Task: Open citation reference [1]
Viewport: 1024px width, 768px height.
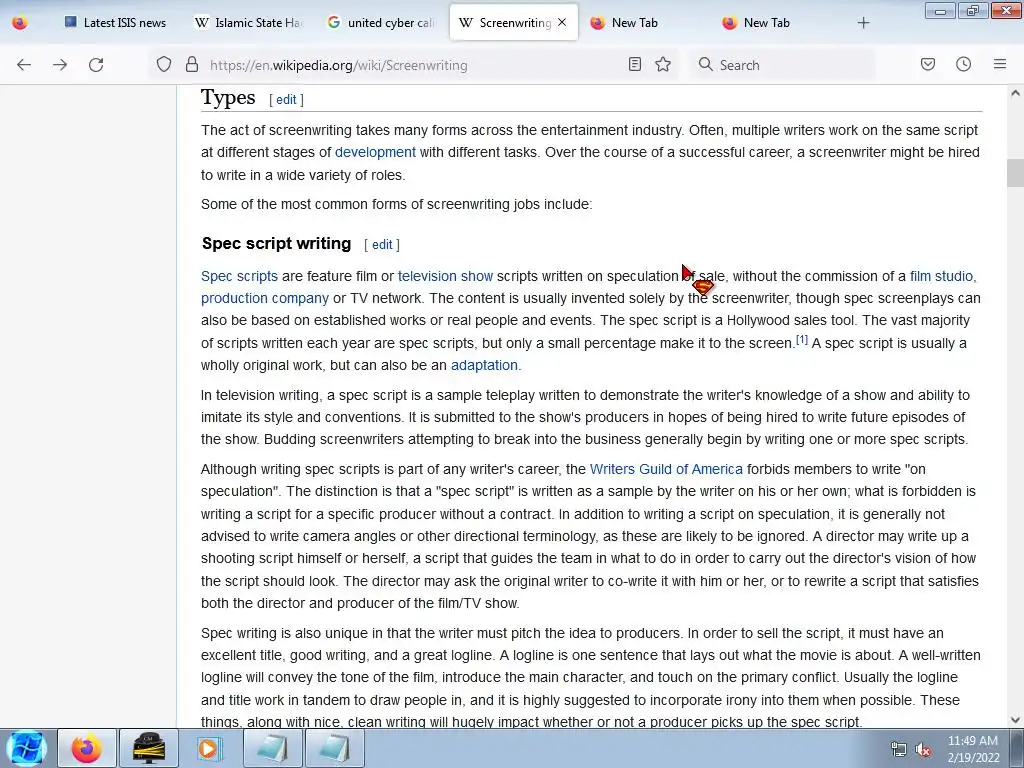Action: [x=801, y=340]
